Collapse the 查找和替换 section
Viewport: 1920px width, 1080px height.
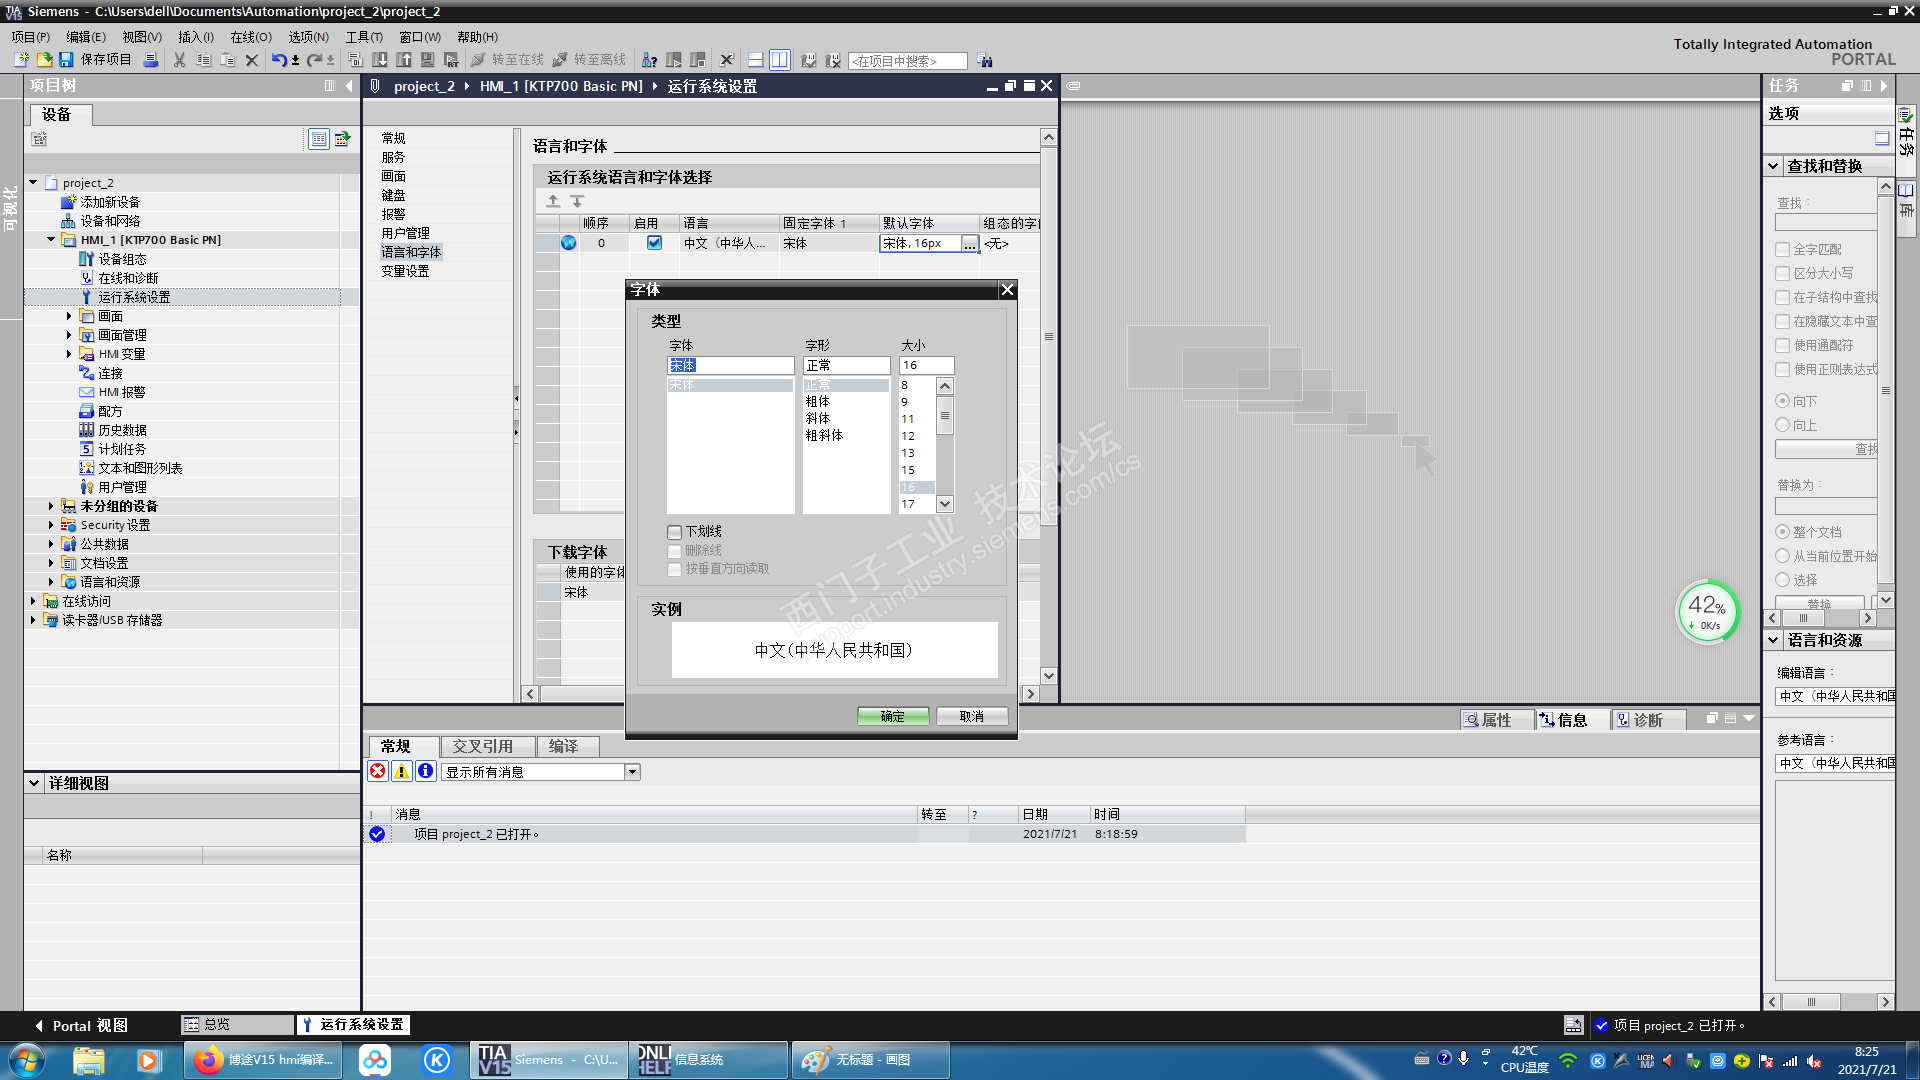(1773, 166)
